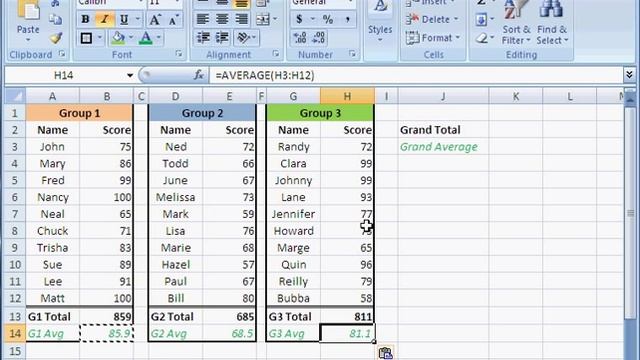Image resolution: width=640 pixels, height=360 pixels.
Task: Click the Insert Function fx icon
Action: (199, 75)
